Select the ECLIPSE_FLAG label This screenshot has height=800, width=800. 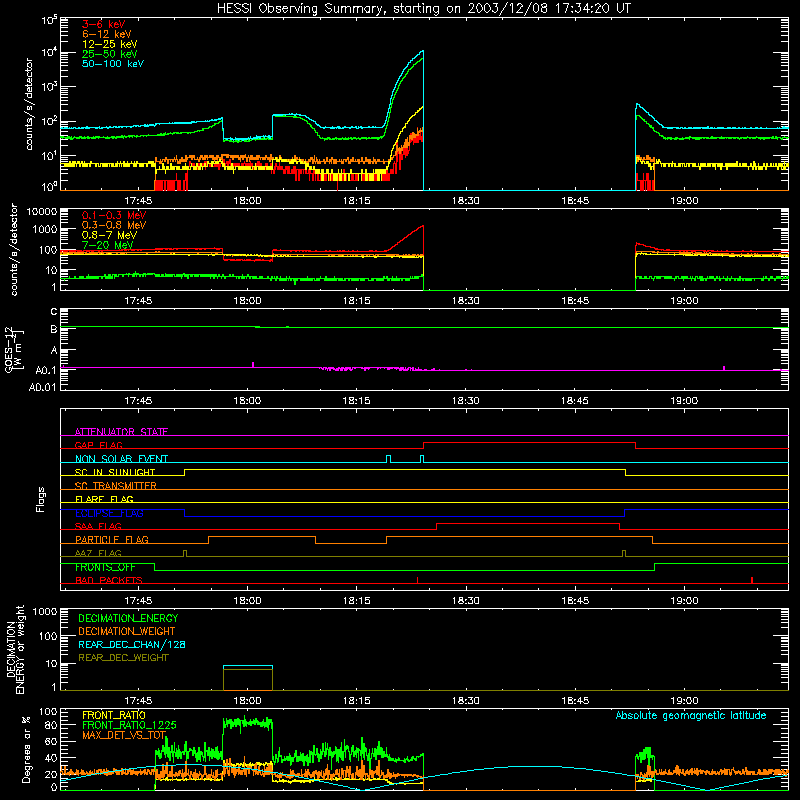(109, 513)
